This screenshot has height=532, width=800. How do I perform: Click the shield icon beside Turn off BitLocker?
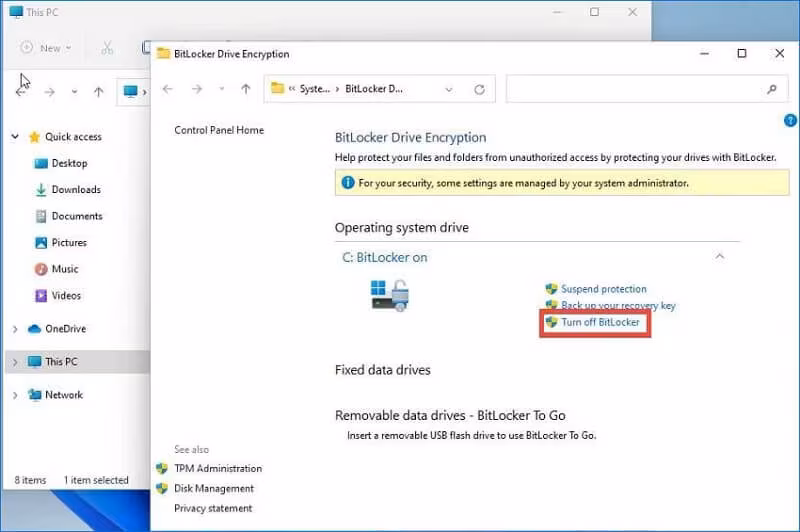551,322
